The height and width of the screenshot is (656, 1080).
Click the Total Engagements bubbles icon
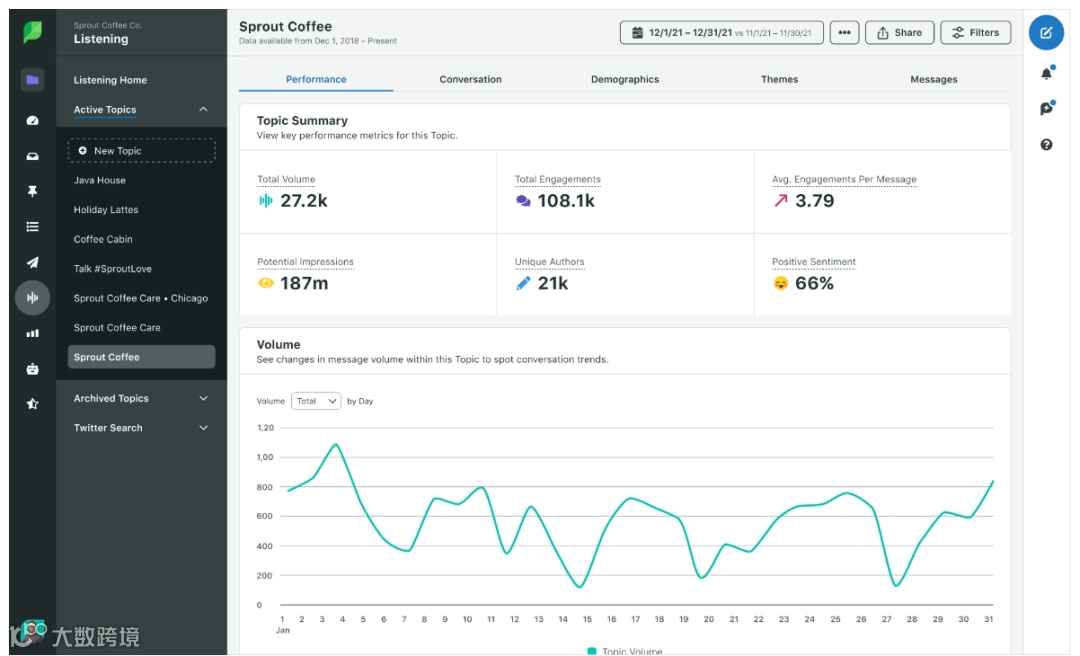523,201
